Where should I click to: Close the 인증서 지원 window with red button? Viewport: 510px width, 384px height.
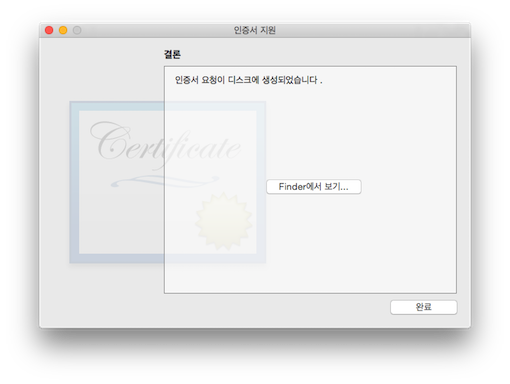pos(49,30)
